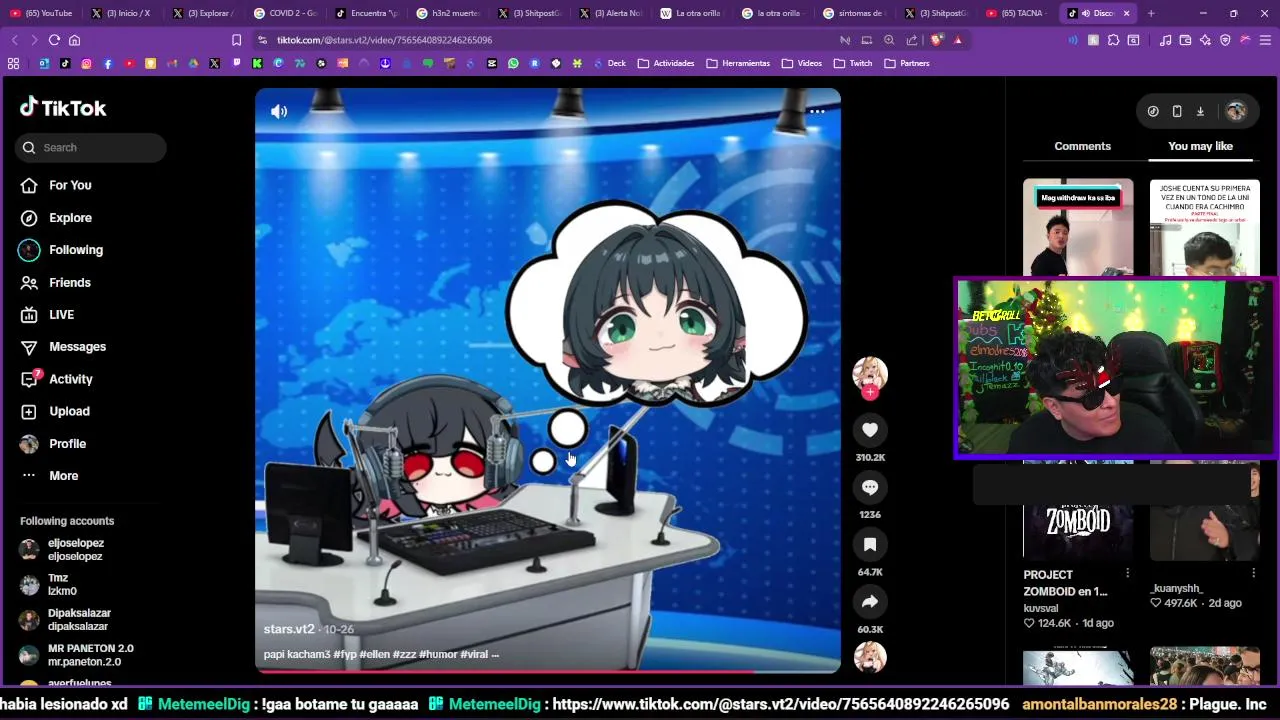Open the video's three-dot options menu
1280x720 pixels.
tap(816, 111)
